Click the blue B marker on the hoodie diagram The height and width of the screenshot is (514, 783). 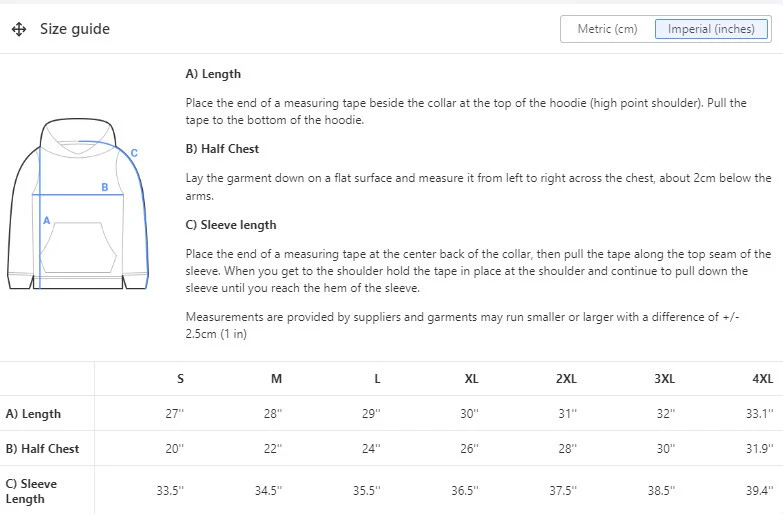point(104,187)
